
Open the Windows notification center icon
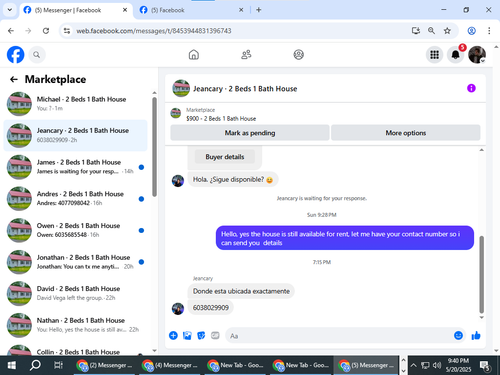click(485, 366)
